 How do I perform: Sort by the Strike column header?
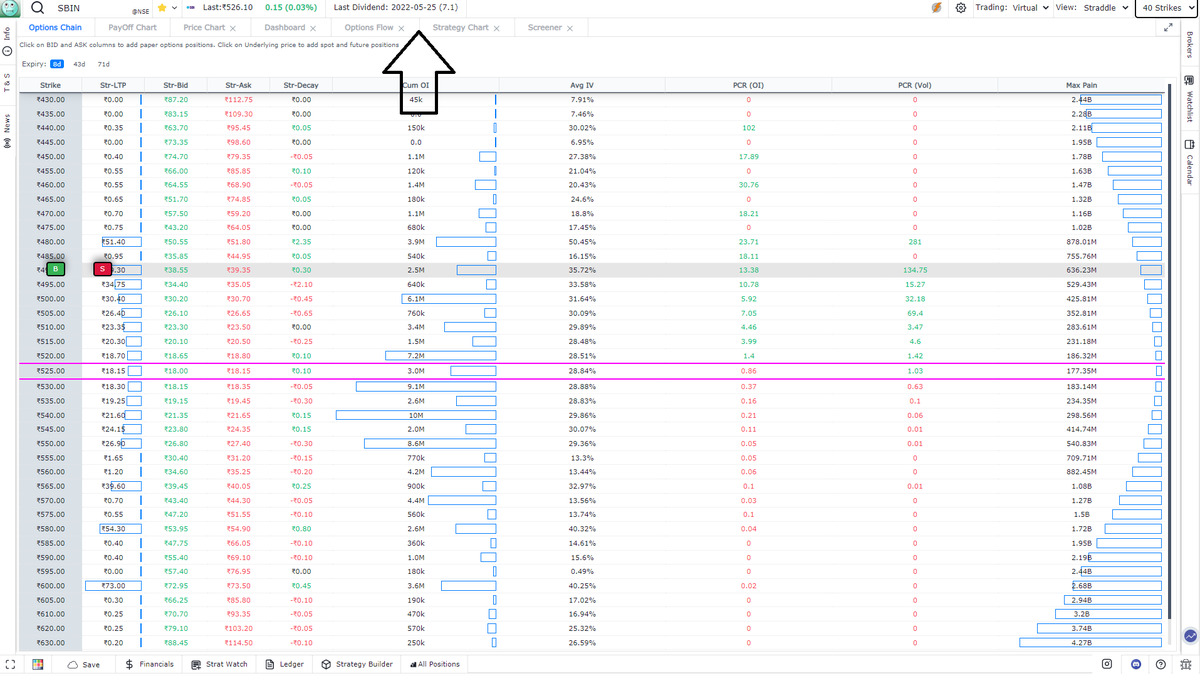click(50, 85)
